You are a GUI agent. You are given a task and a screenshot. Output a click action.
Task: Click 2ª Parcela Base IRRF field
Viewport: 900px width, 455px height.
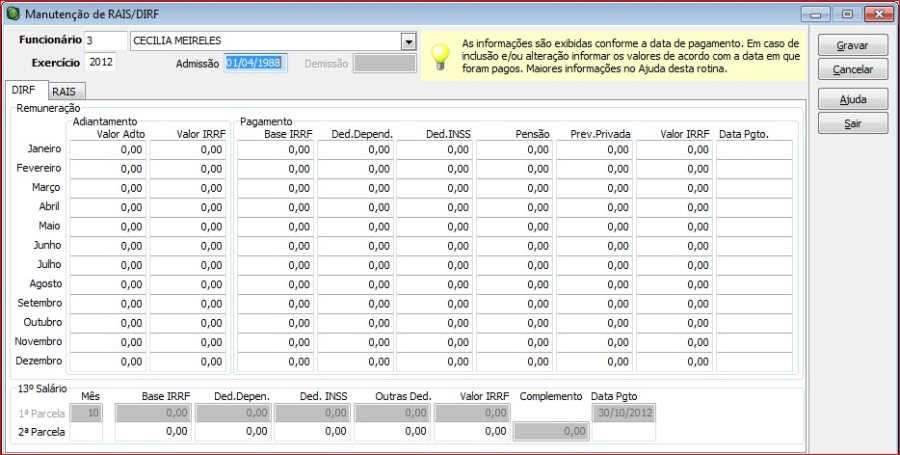153,432
